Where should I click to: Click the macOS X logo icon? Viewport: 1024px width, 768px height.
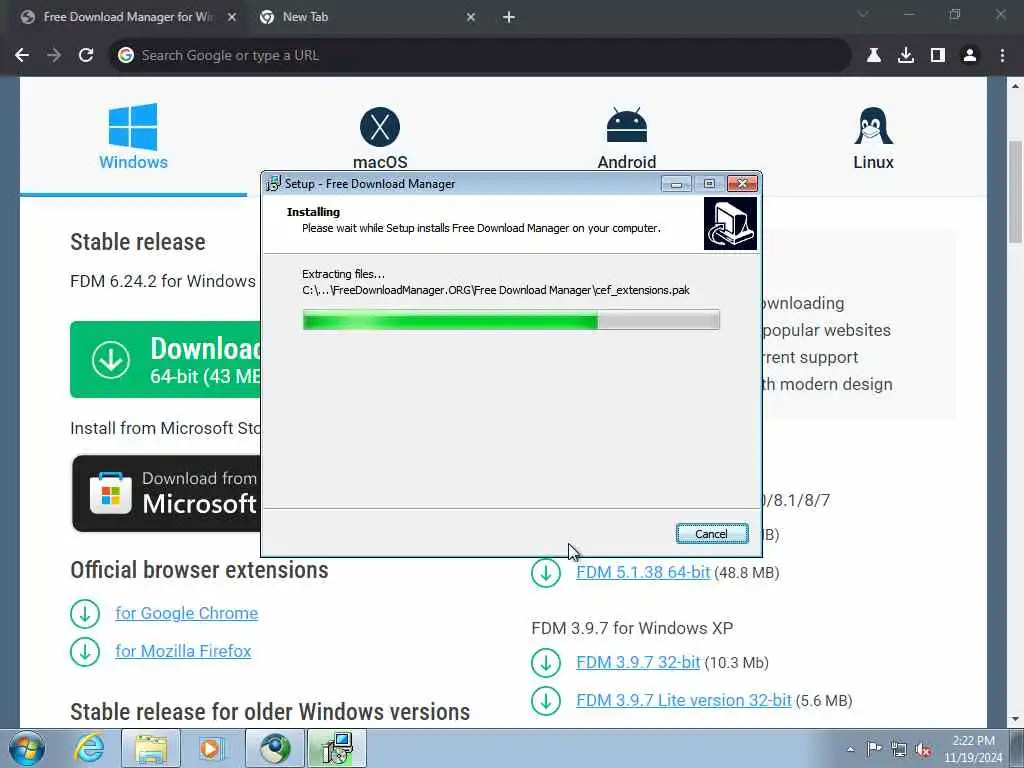coord(379,127)
